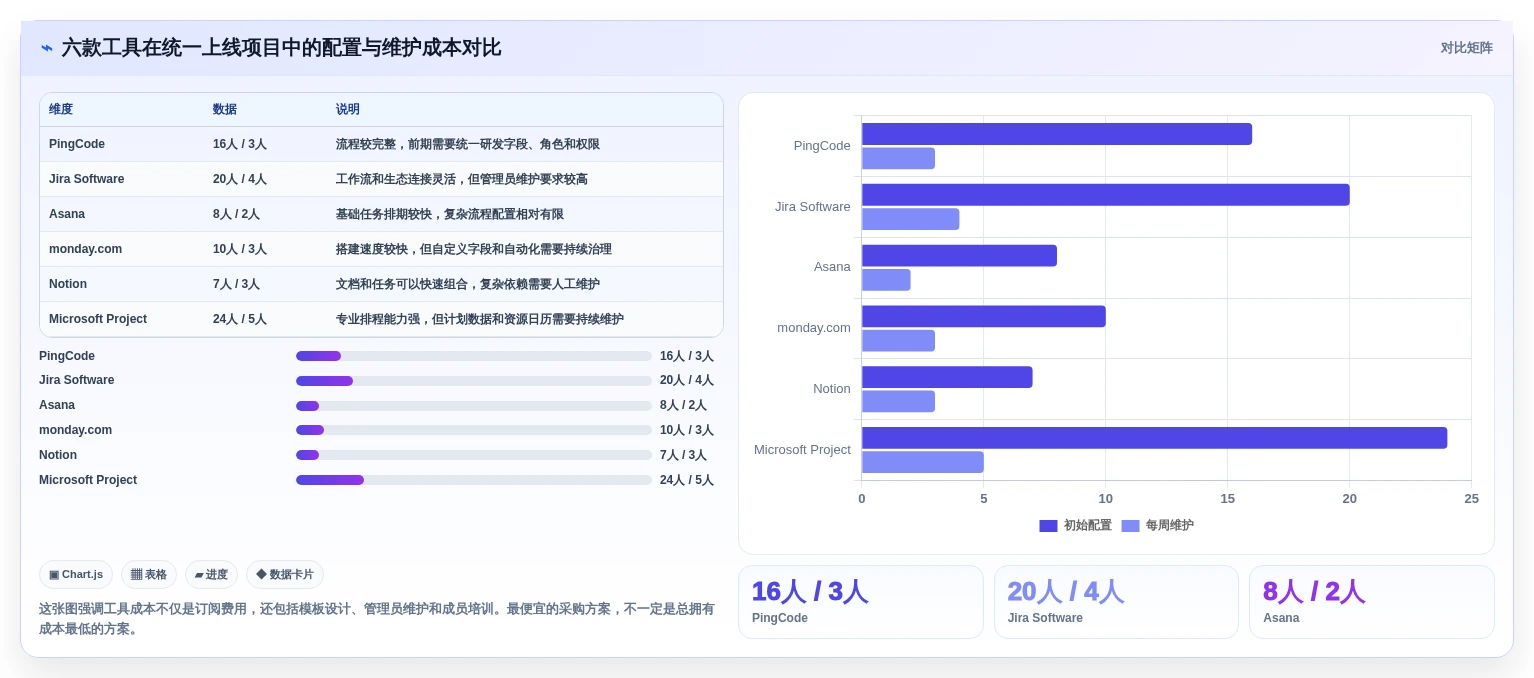Click Microsoft Project weekly maintenance chart bar
The image size is (1534, 678).
(x=923, y=462)
